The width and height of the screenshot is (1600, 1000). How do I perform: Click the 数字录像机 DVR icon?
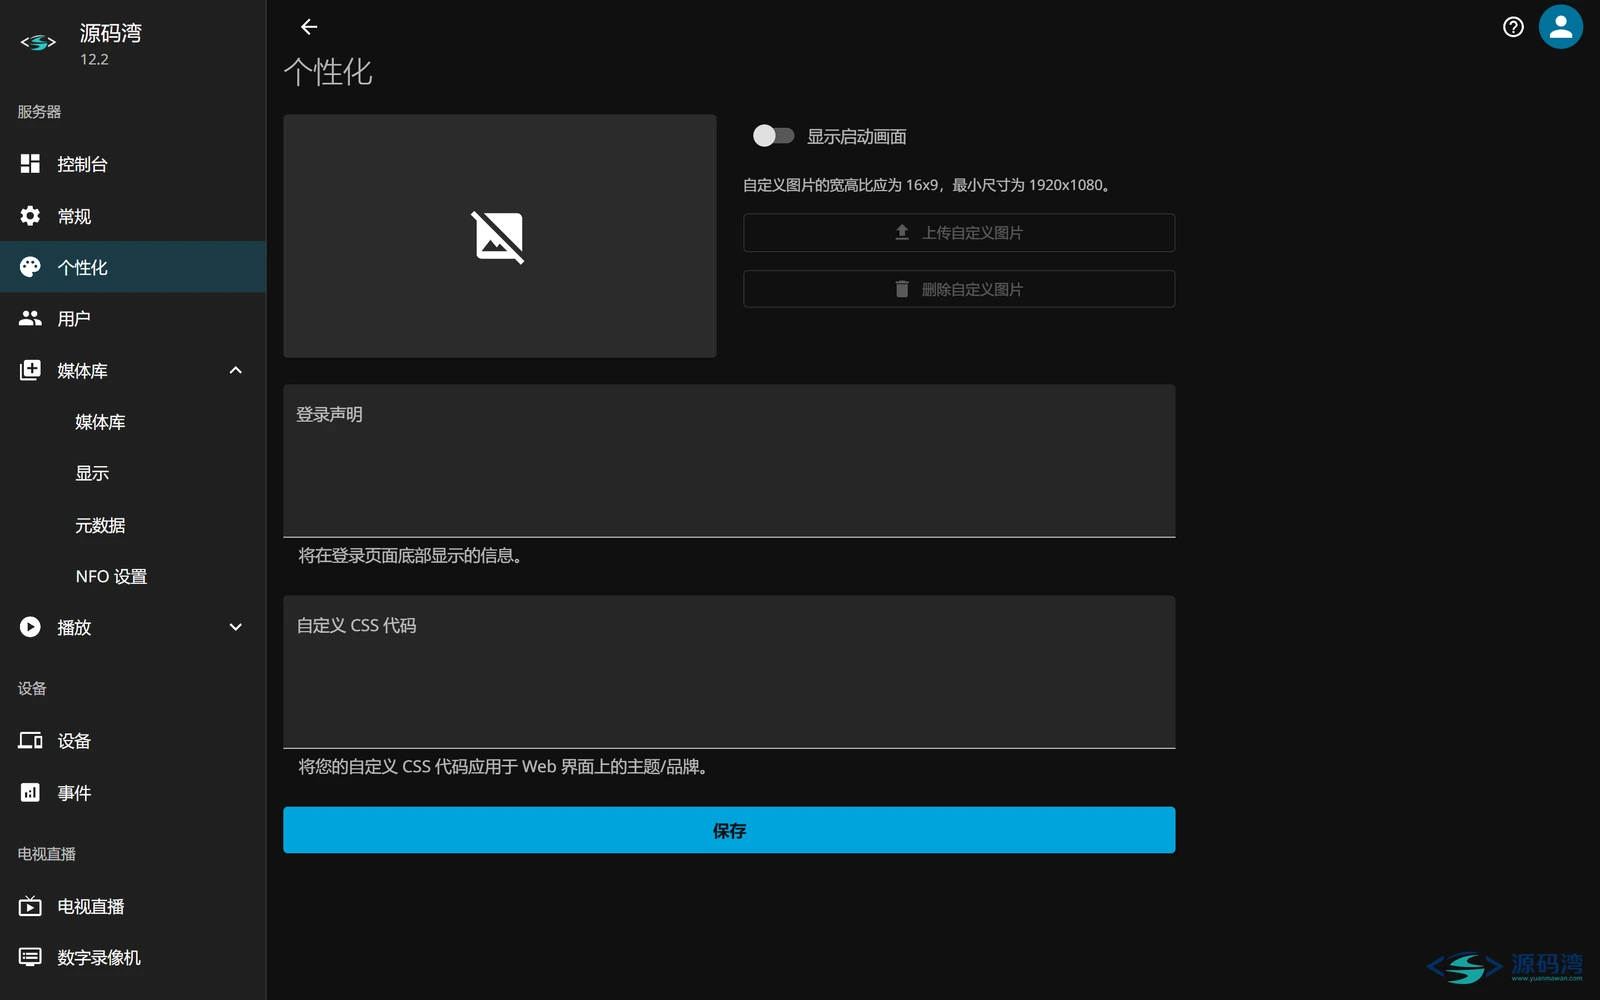pos(30,957)
